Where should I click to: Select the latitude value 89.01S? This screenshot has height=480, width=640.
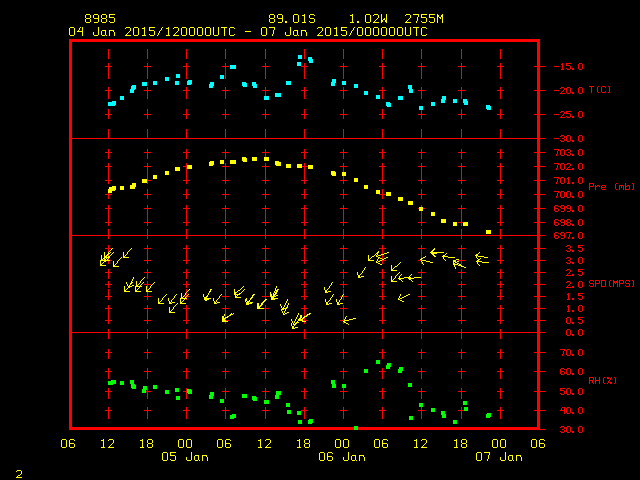292,19
